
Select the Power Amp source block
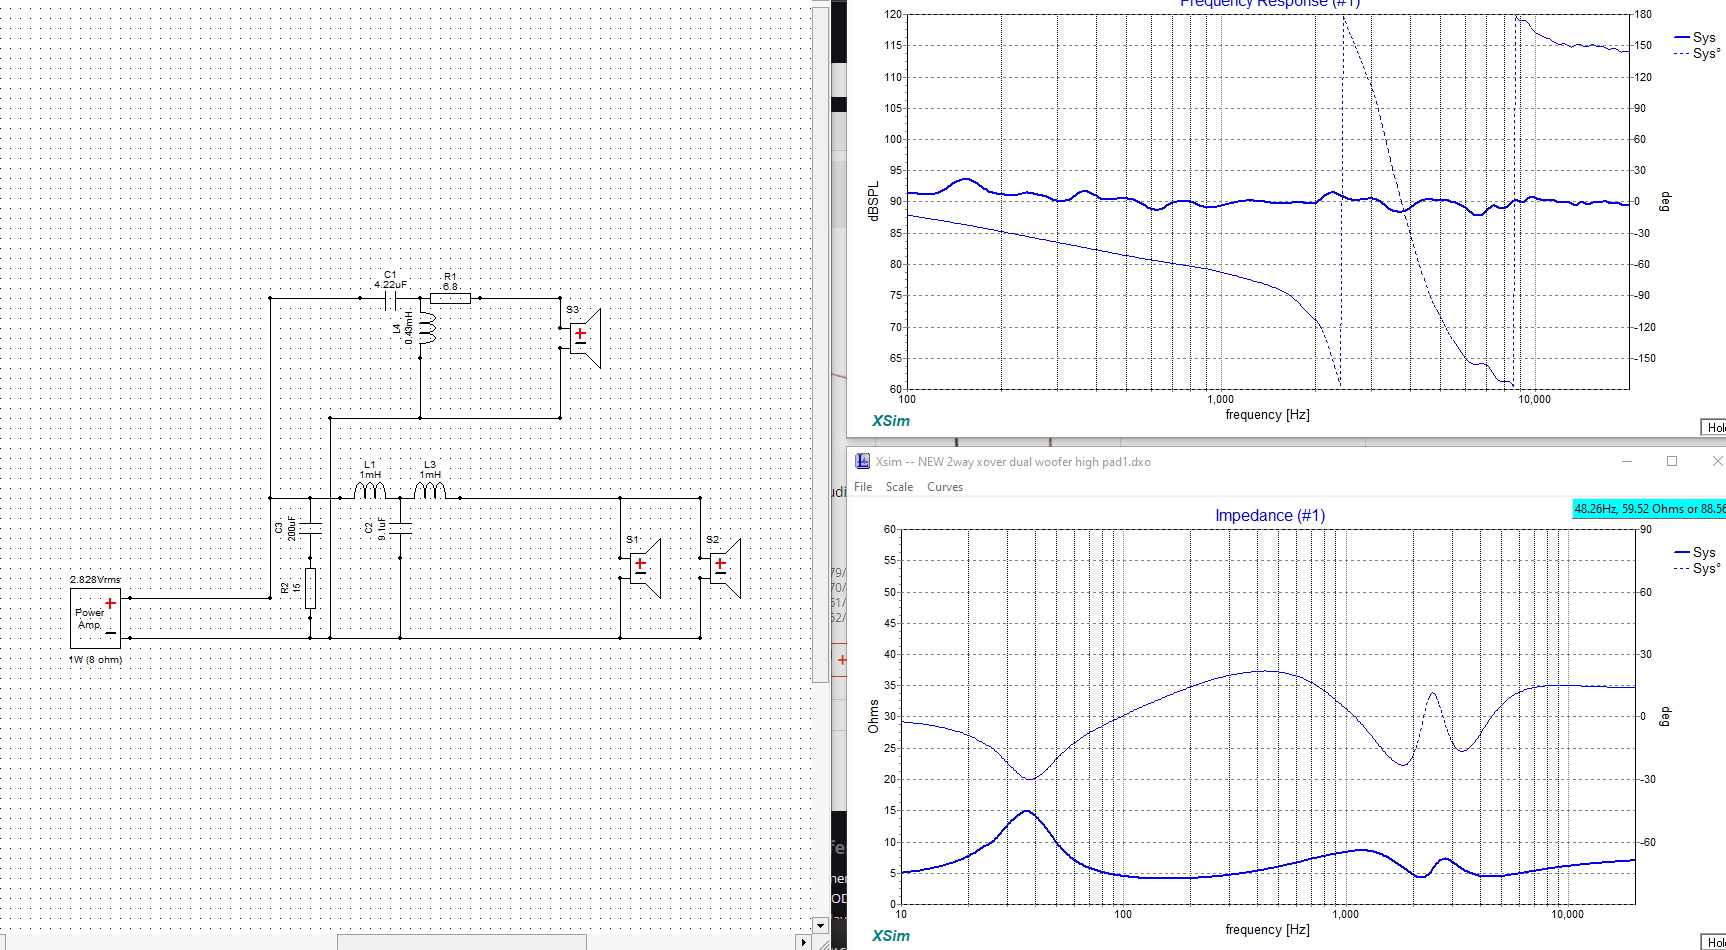pos(95,618)
